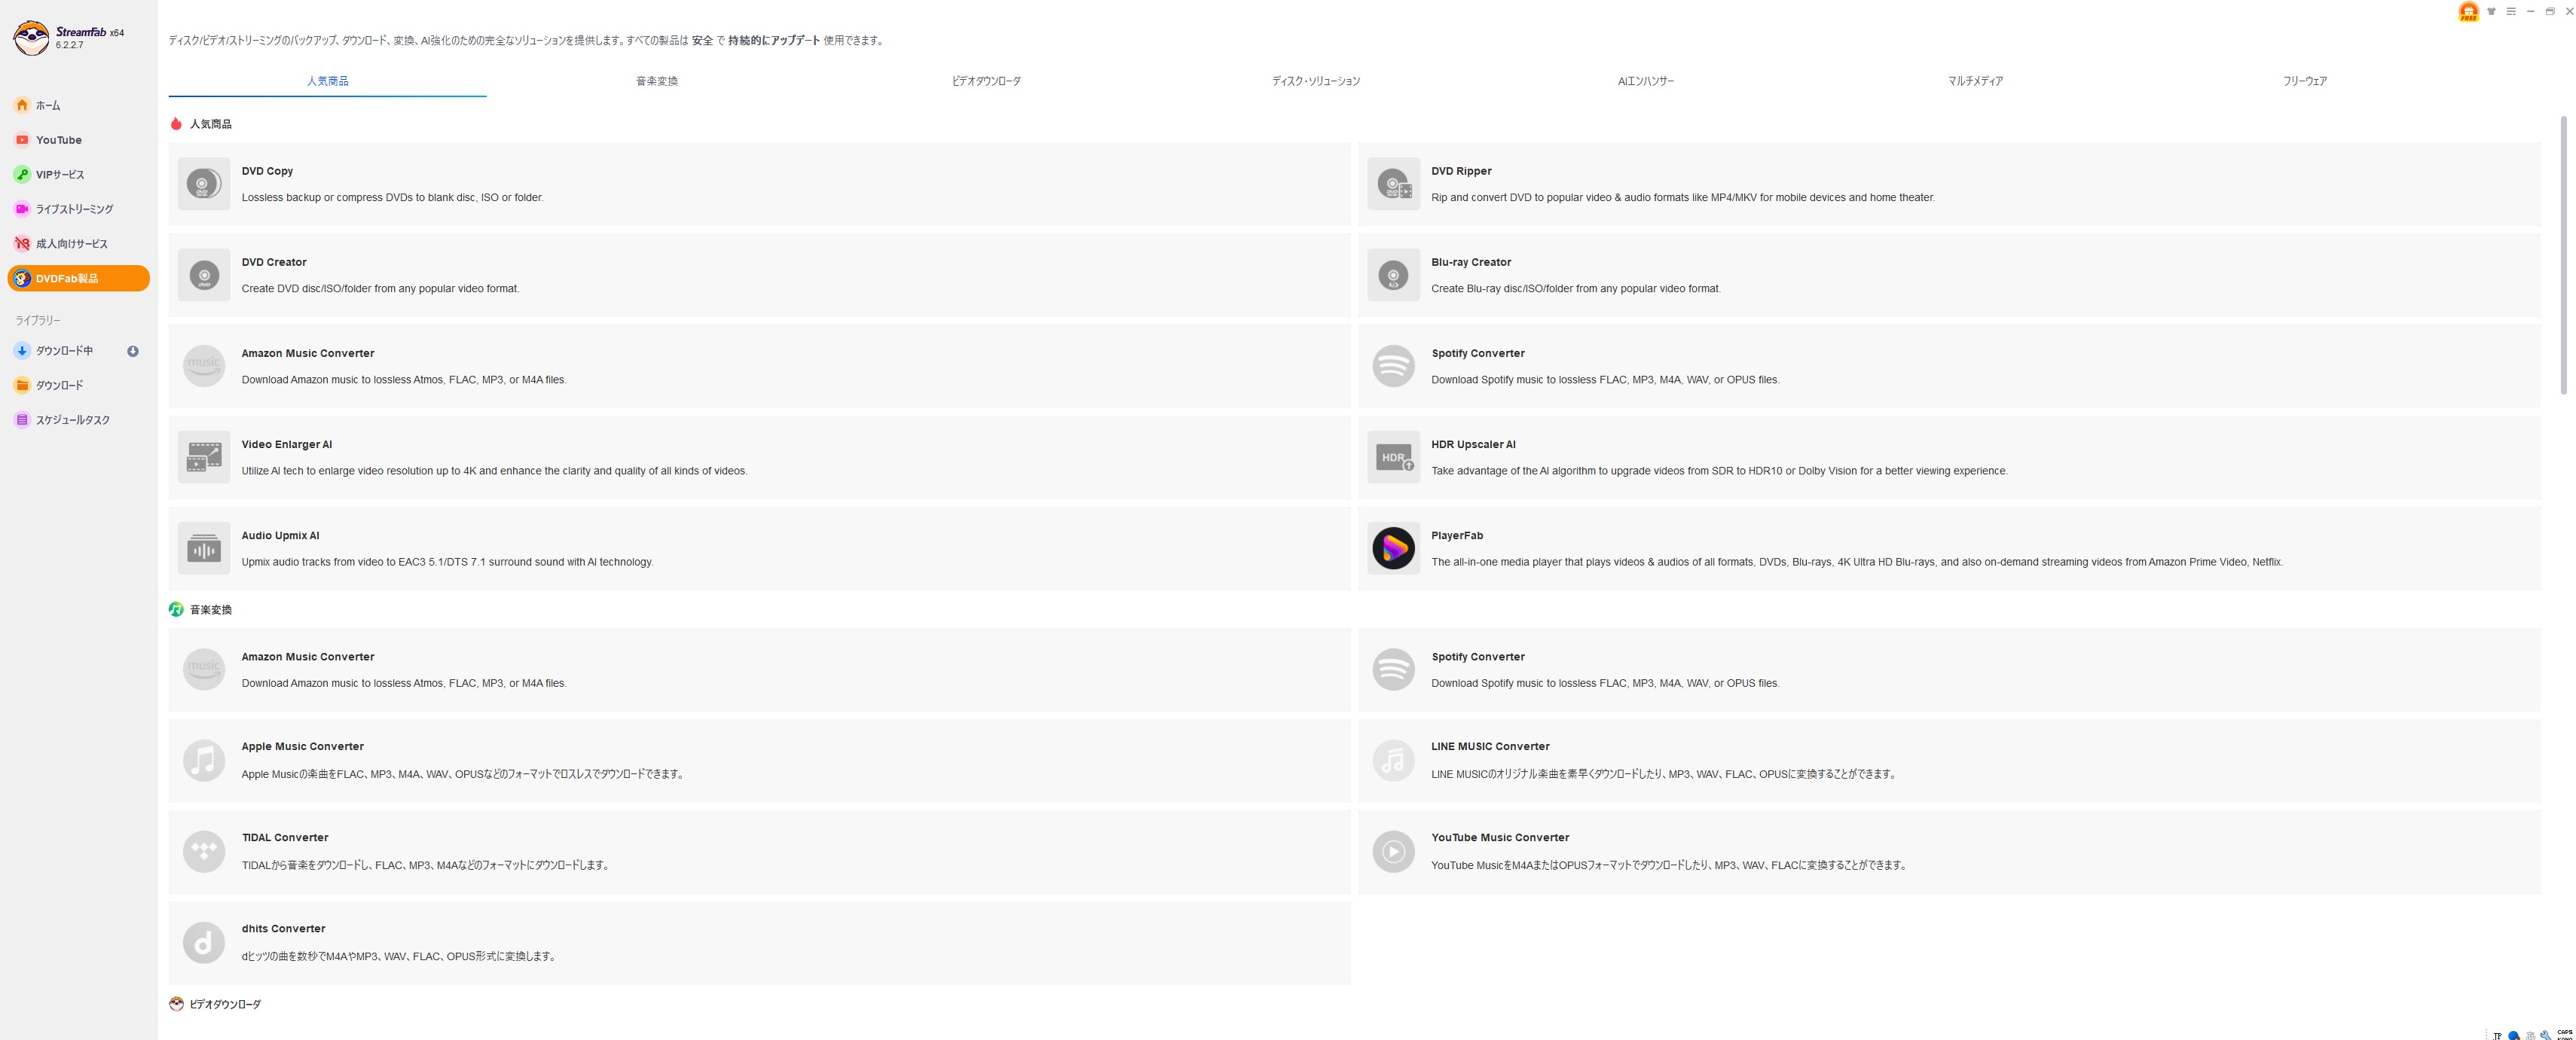This screenshot has height=1040, width=2576.
Task: Open the HDR Upscaler AI title
Action: 1473,444
